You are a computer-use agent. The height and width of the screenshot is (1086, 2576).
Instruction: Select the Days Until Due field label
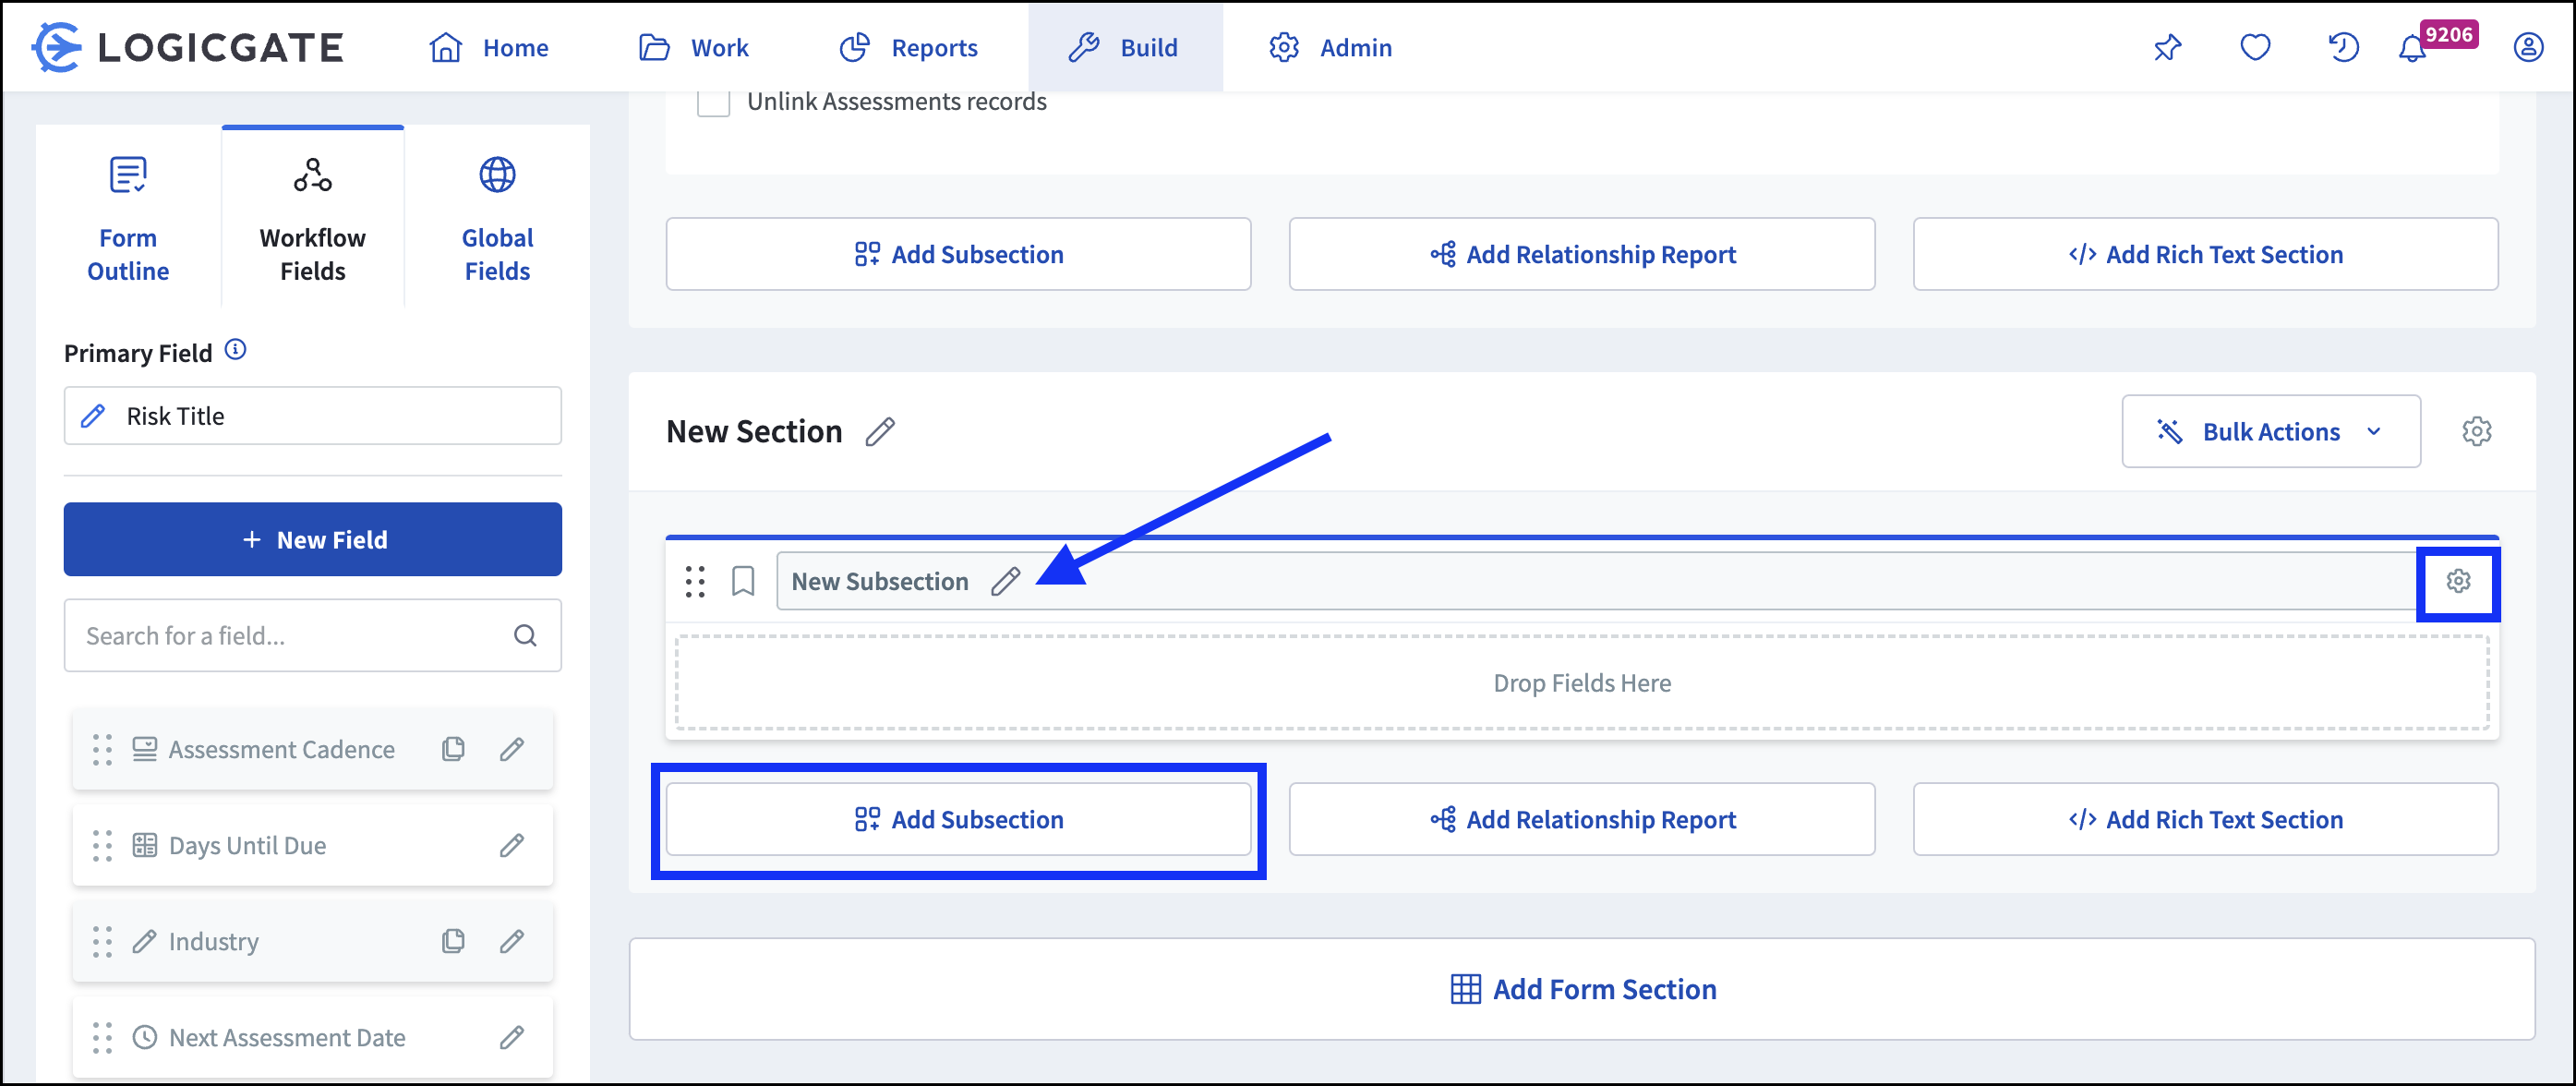point(247,845)
